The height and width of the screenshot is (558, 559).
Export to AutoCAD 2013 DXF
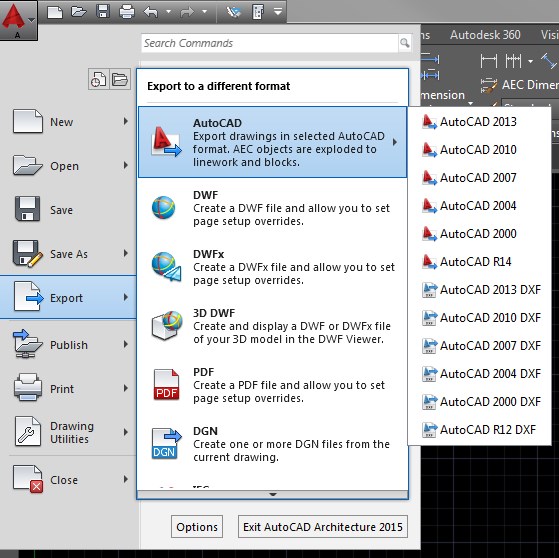479,290
